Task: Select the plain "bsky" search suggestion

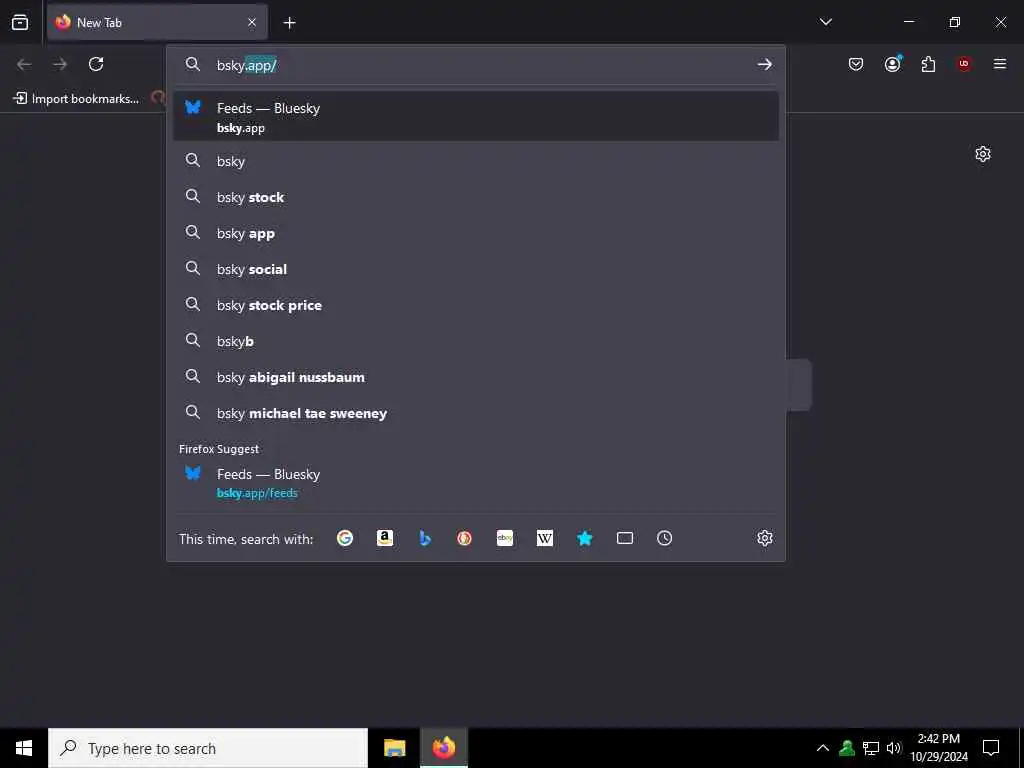Action: [475, 161]
